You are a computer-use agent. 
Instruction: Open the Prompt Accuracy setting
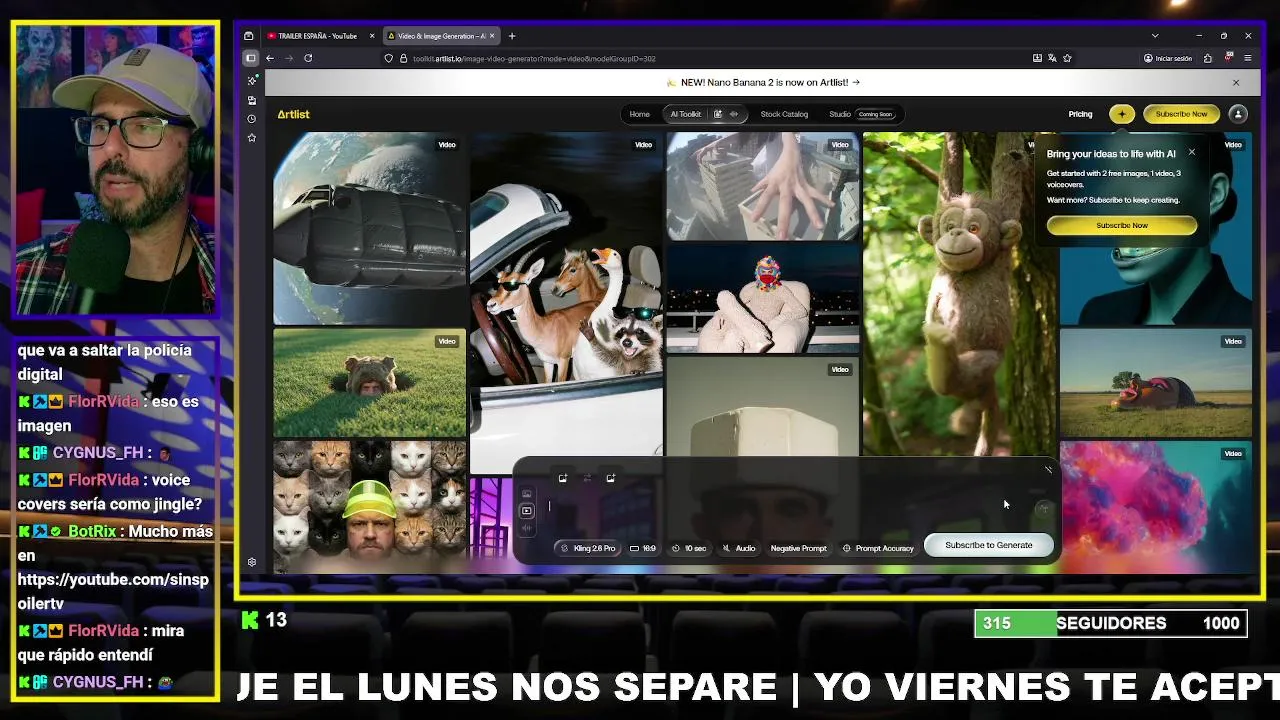tap(878, 548)
